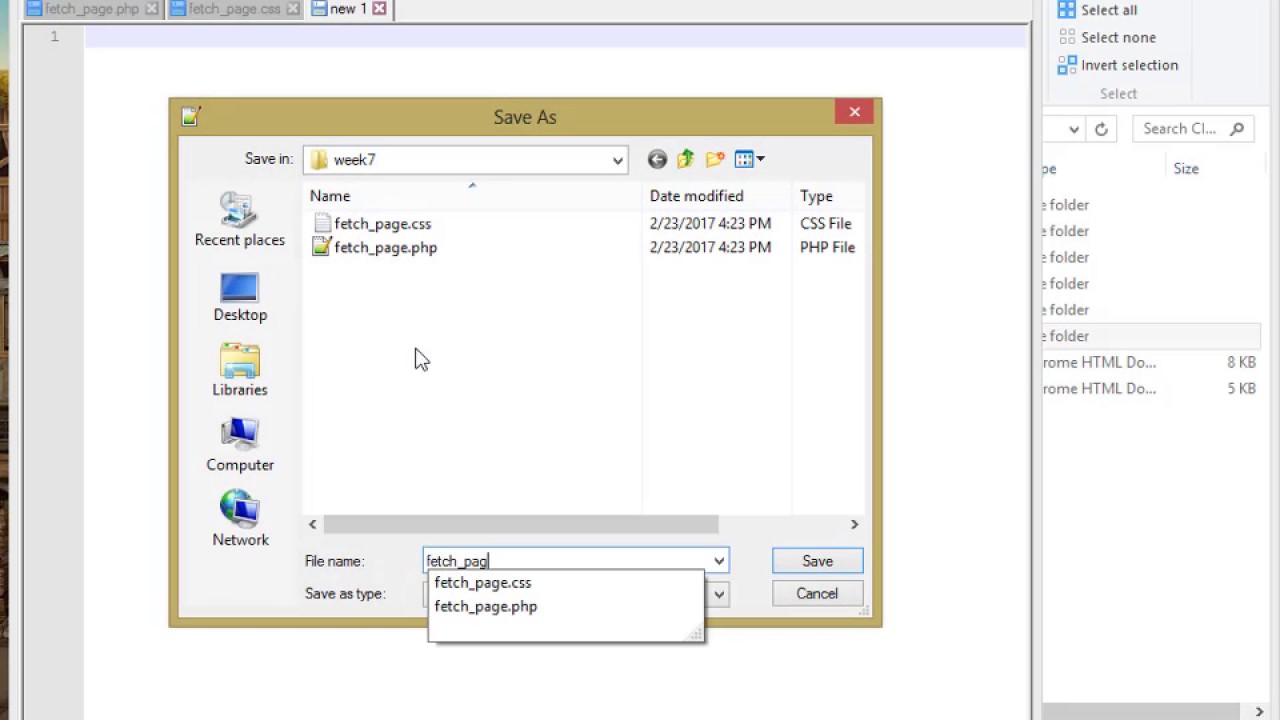Click the file list scroll right arrow
This screenshot has width=1280, height=720.
tap(854, 524)
